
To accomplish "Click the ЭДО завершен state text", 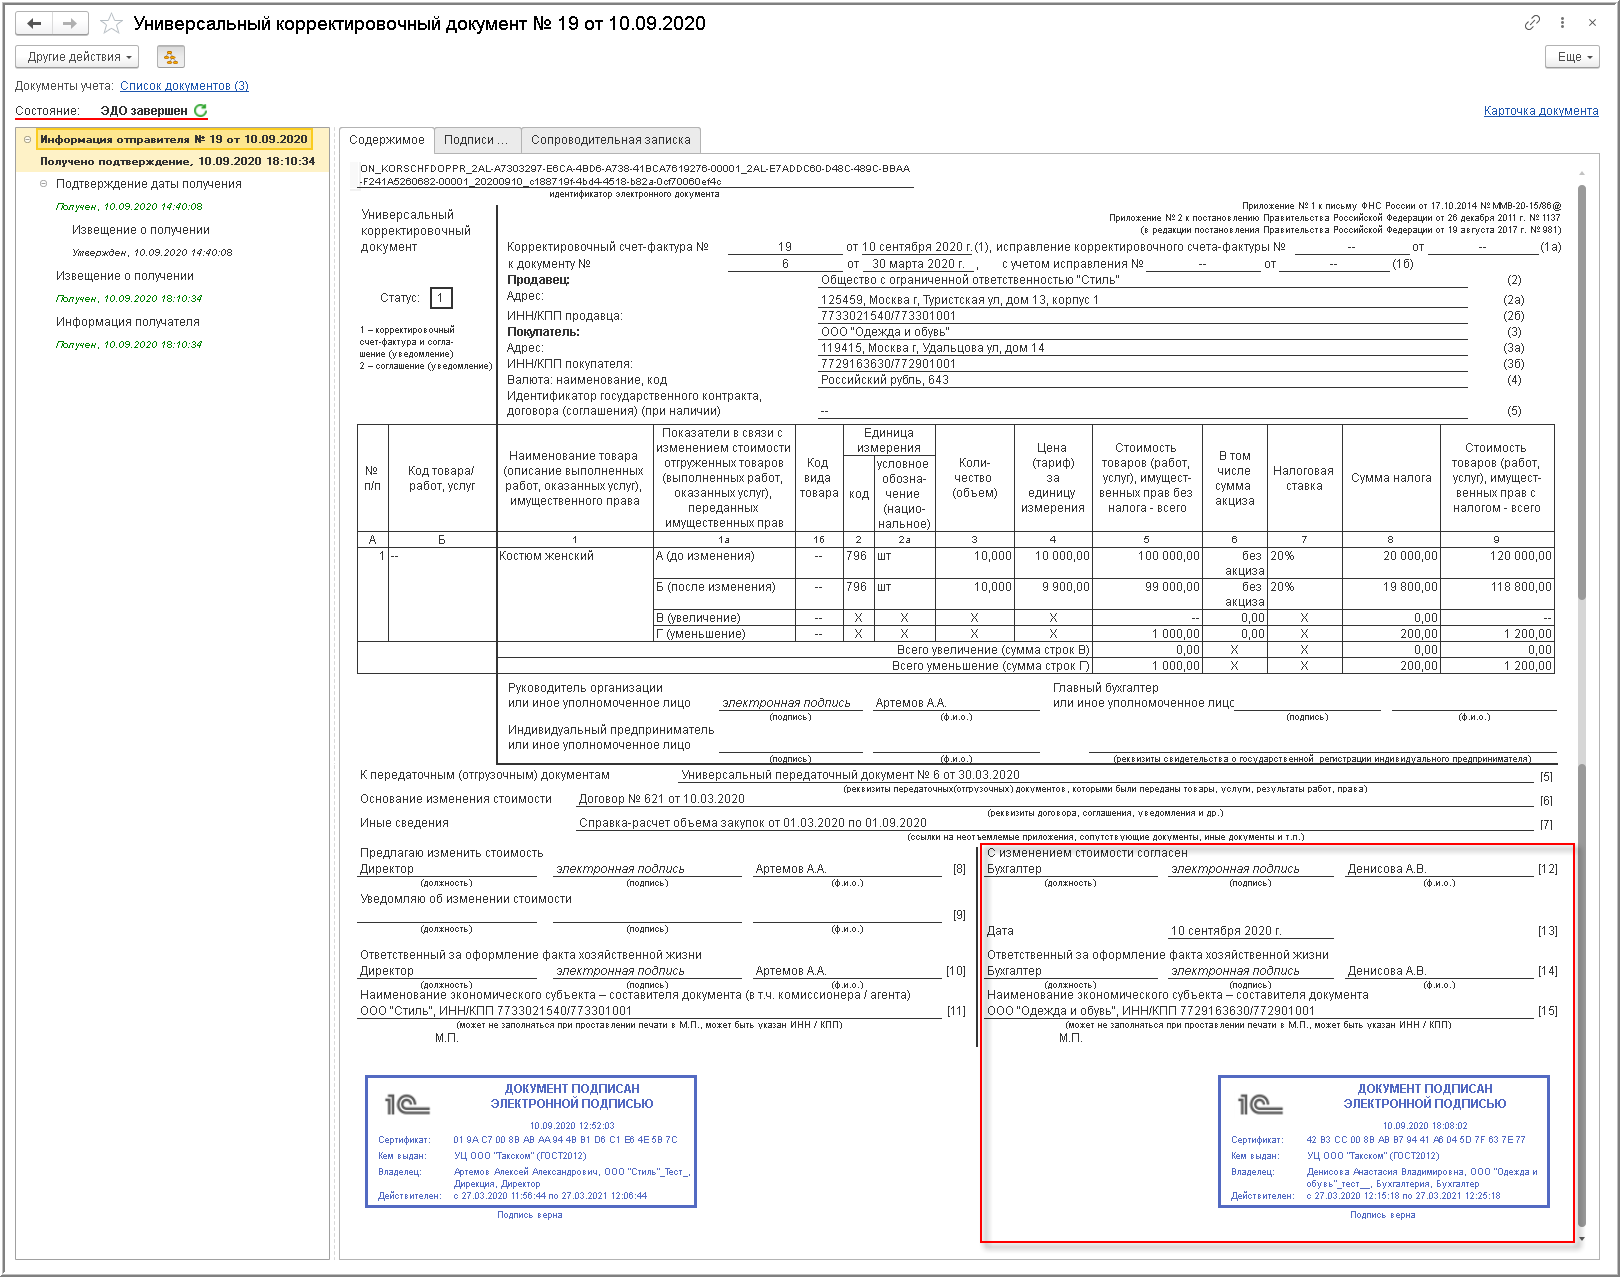I will 144,111.
